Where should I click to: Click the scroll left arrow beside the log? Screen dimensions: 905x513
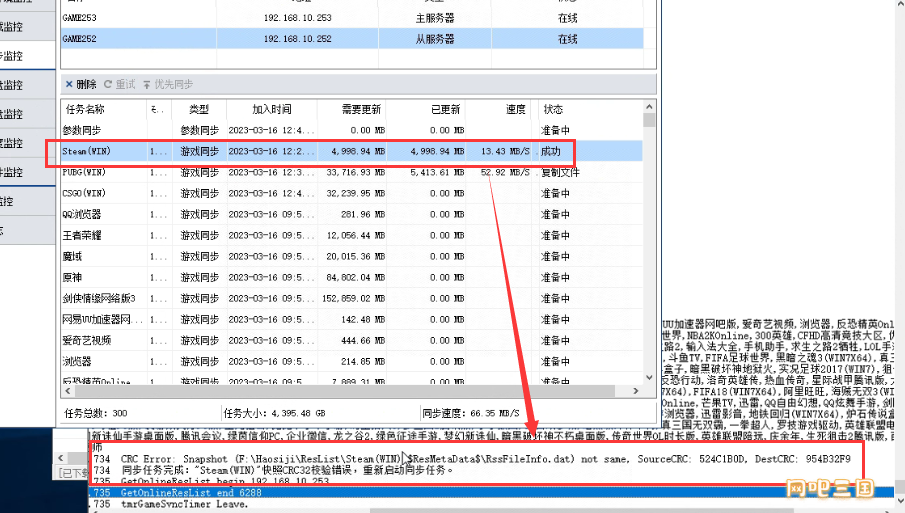(61, 458)
